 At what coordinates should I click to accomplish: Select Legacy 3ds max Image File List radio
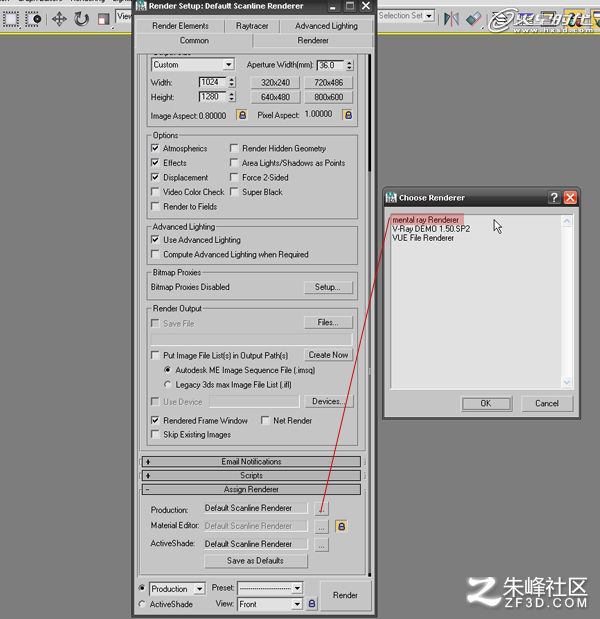167,384
